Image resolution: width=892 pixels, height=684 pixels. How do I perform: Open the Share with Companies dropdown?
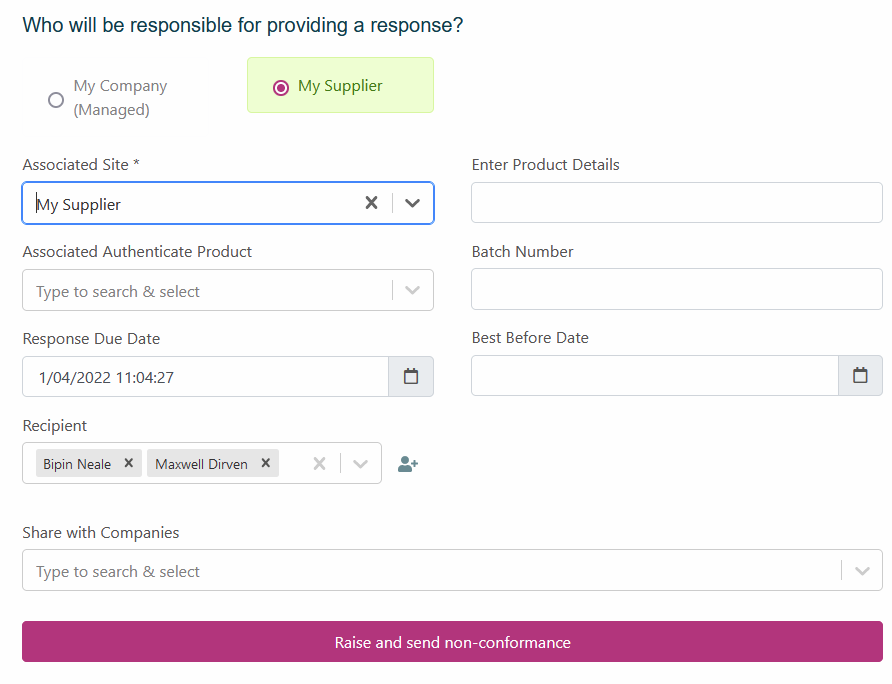click(x=861, y=571)
